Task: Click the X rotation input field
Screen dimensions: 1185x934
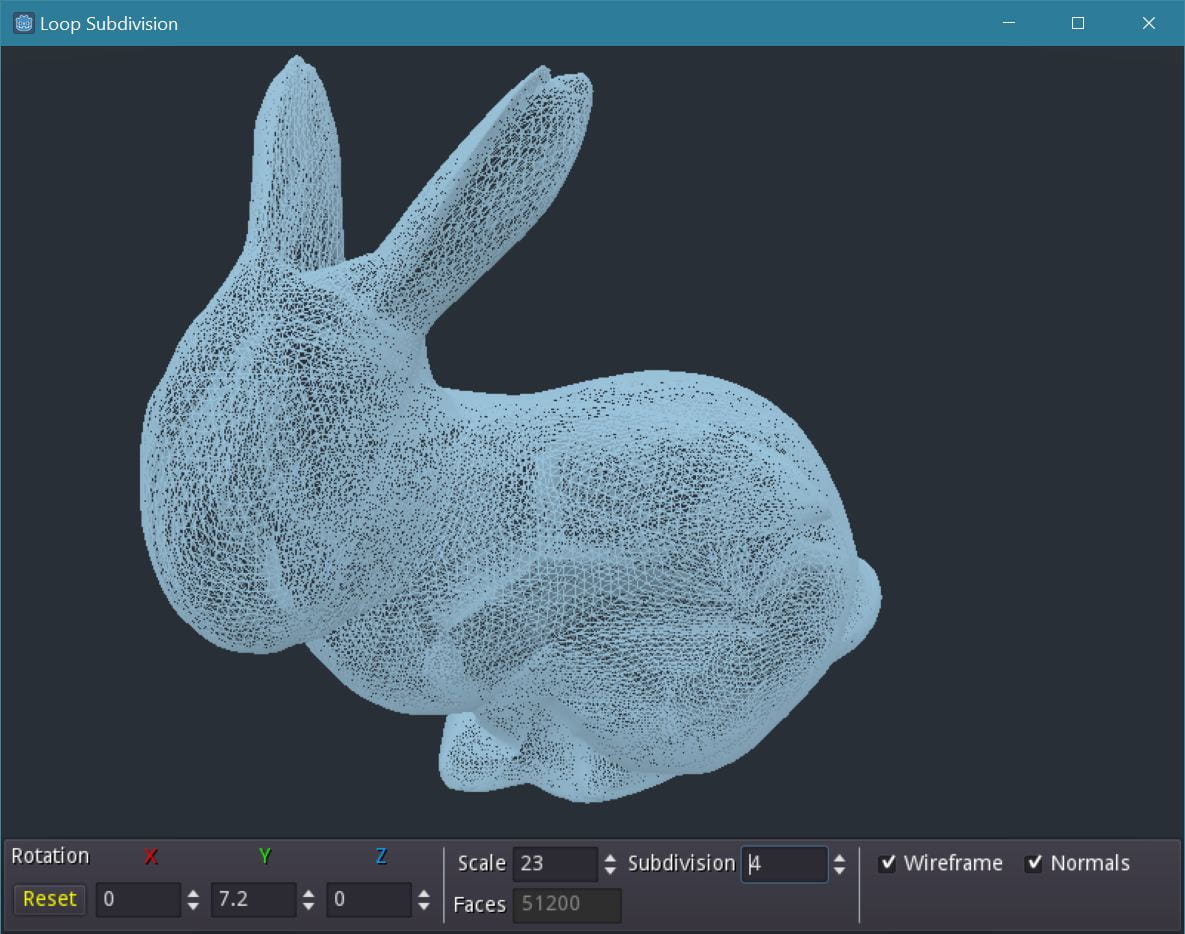Action: point(139,899)
